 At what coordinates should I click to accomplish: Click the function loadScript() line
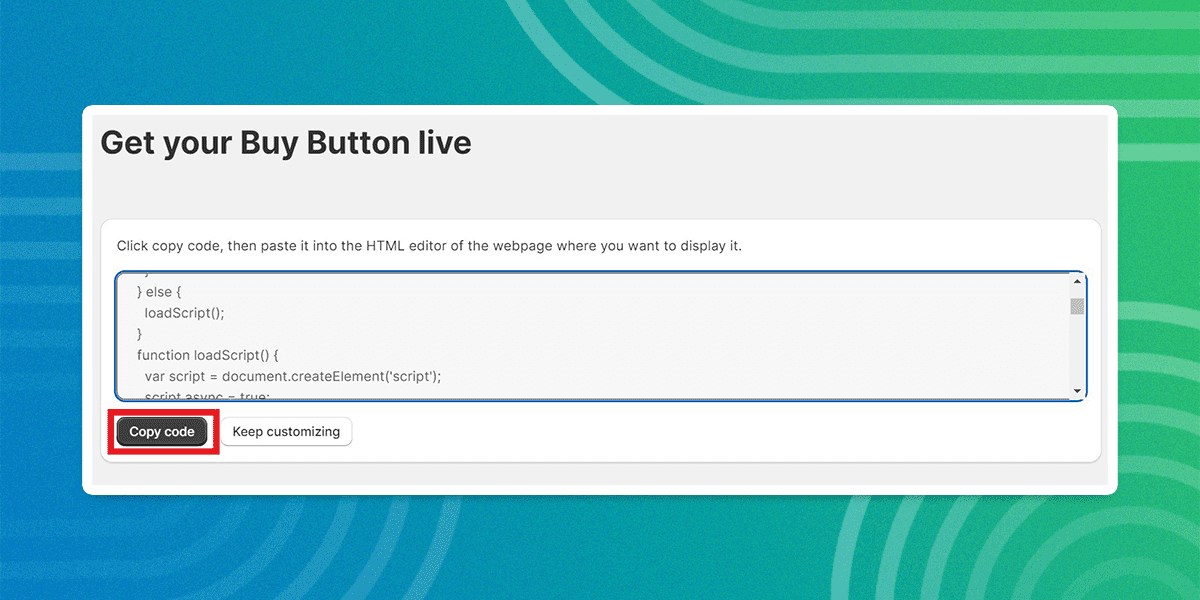click(x=208, y=355)
